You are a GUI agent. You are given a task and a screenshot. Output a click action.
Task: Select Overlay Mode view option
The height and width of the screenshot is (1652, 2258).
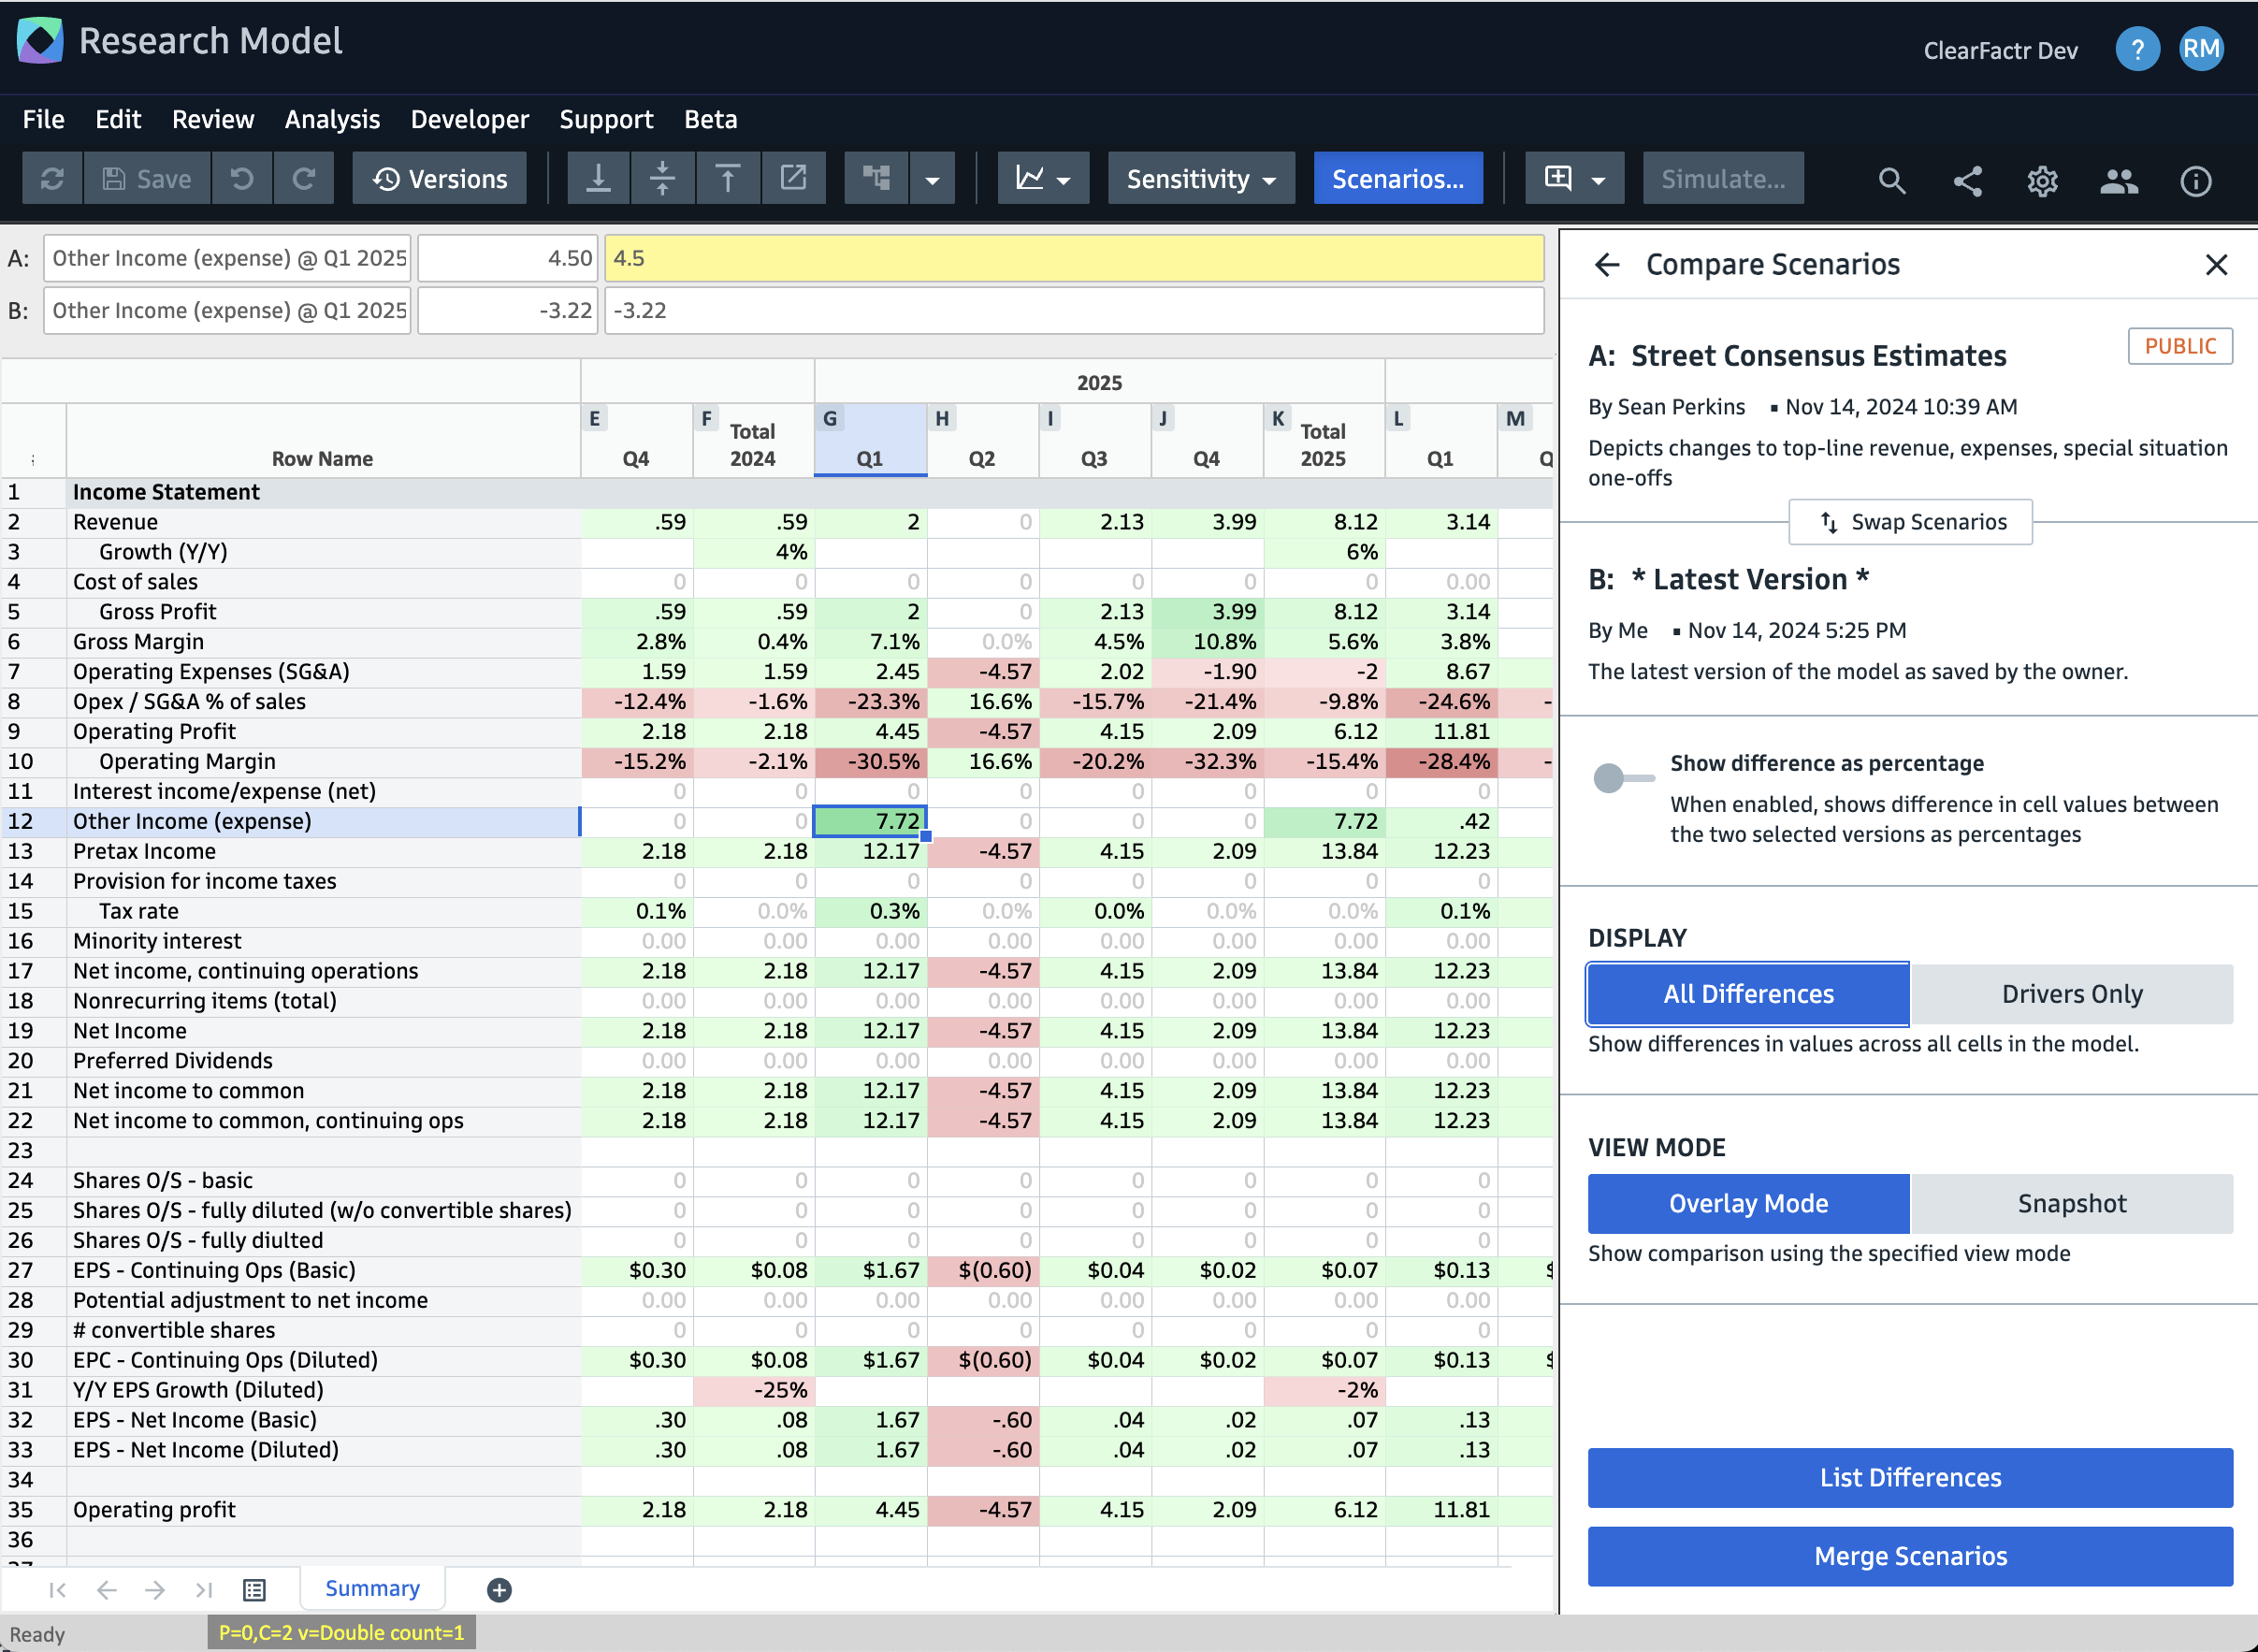1748,1204
